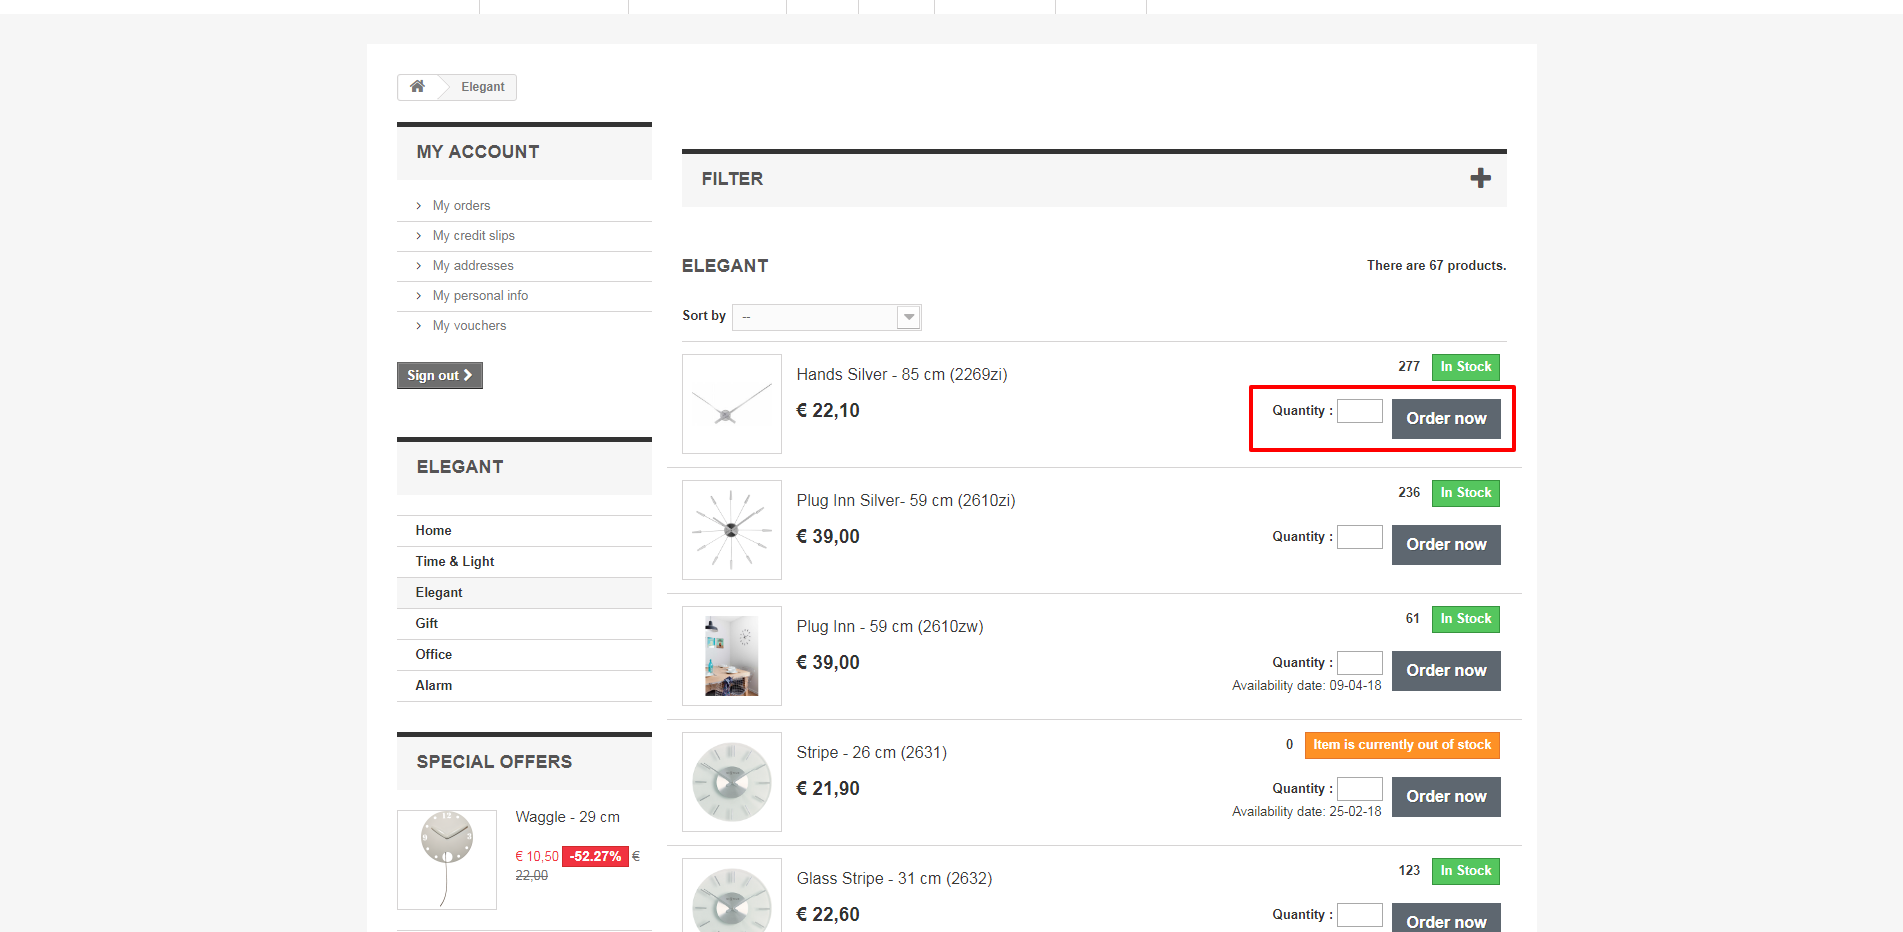View My vouchers page

[x=469, y=326]
